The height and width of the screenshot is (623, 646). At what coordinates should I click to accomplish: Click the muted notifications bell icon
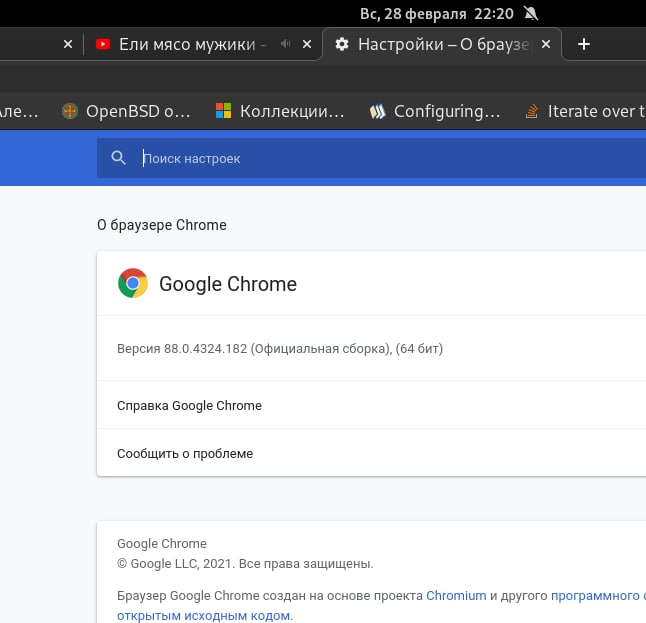(531, 14)
